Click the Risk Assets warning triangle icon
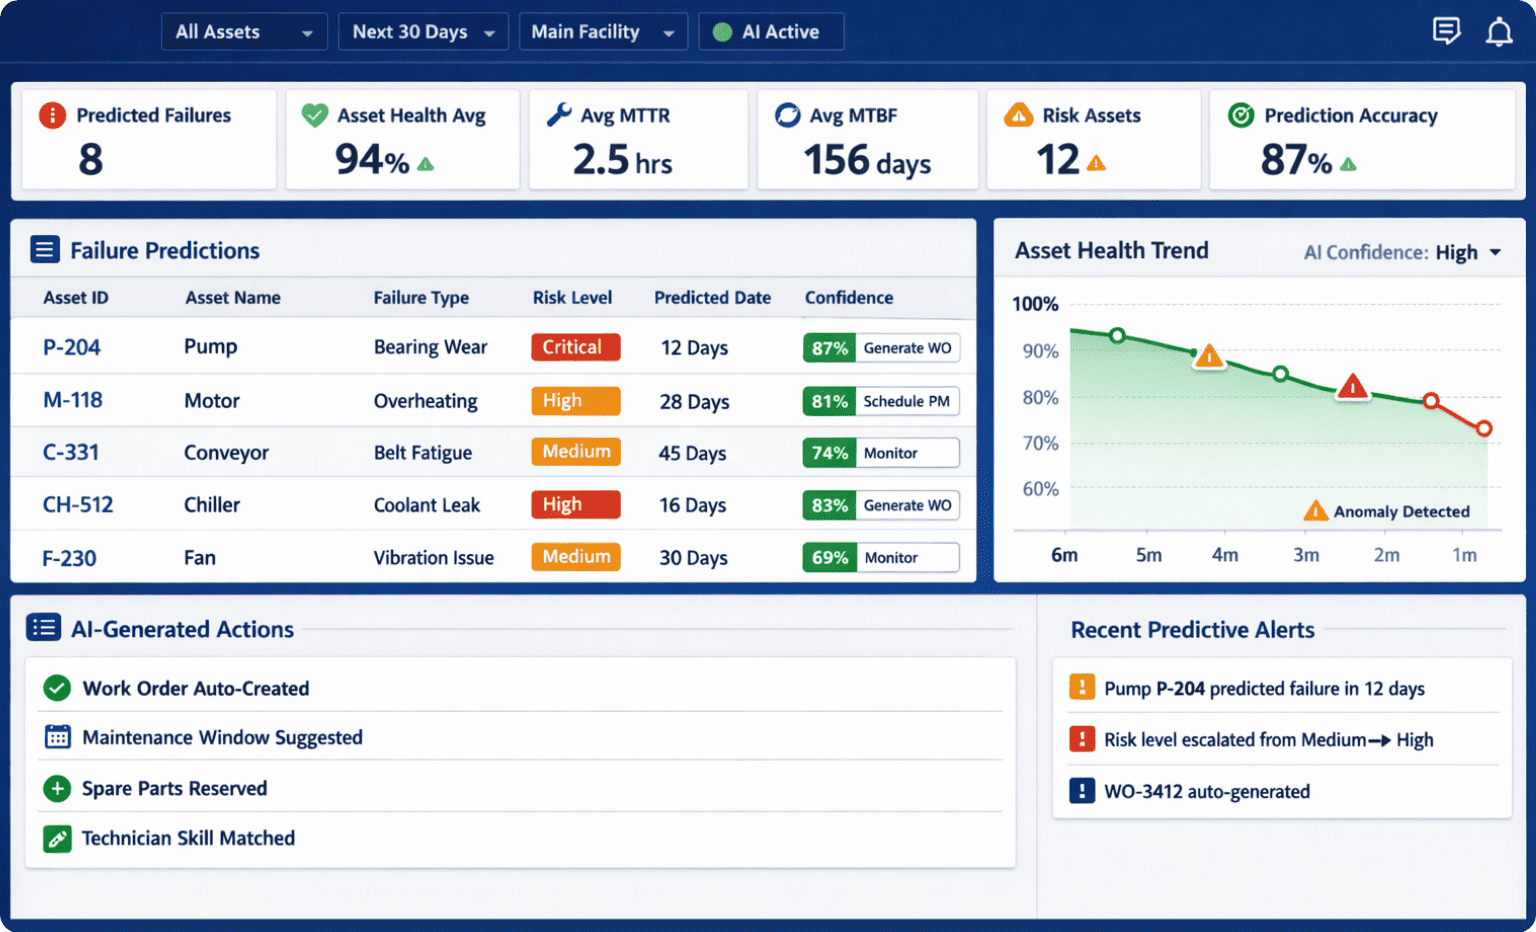 (x=1020, y=115)
